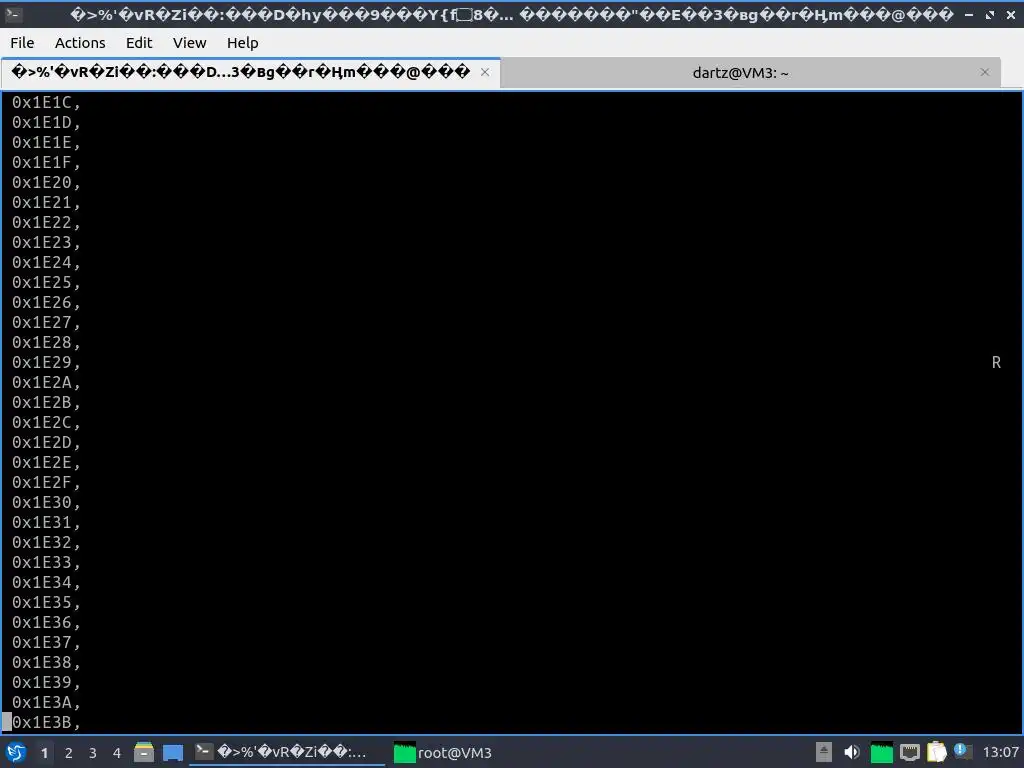Click the removable media eject tray icon
Screen dimensions: 1024x768
click(824, 752)
